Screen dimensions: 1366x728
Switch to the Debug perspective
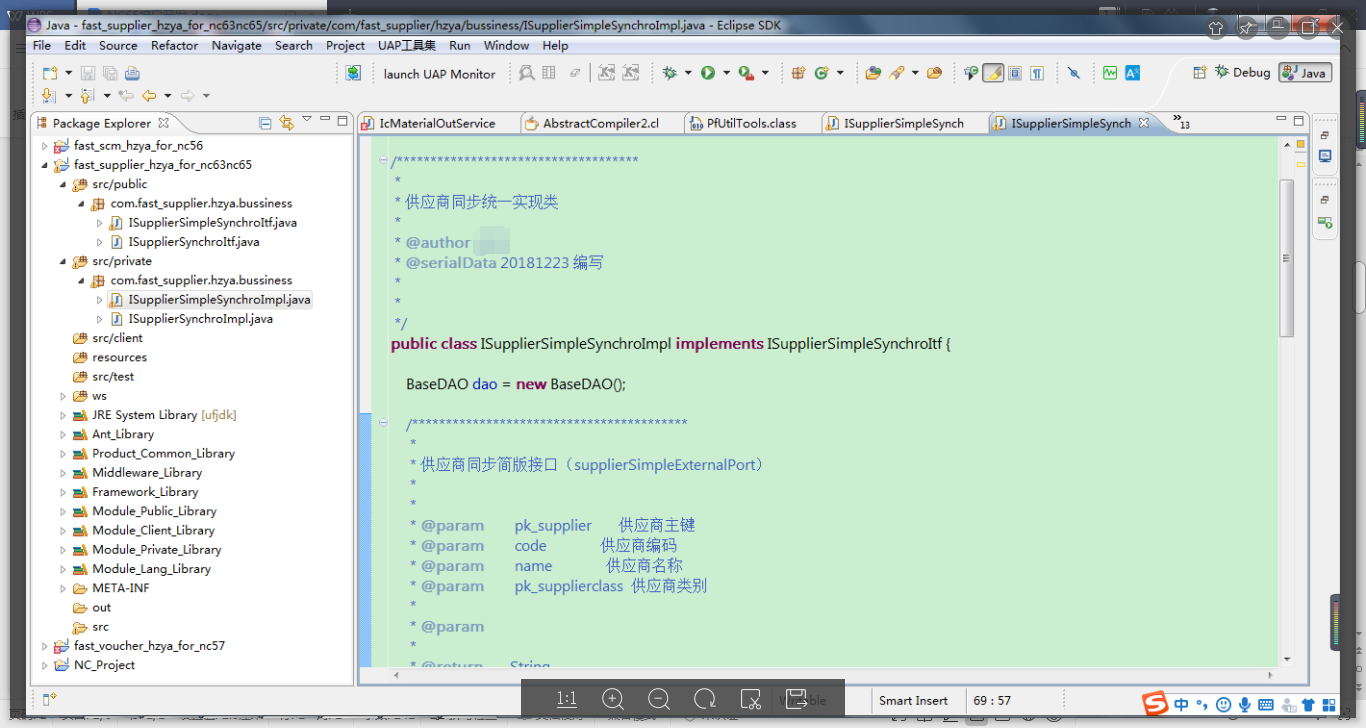tap(1243, 73)
